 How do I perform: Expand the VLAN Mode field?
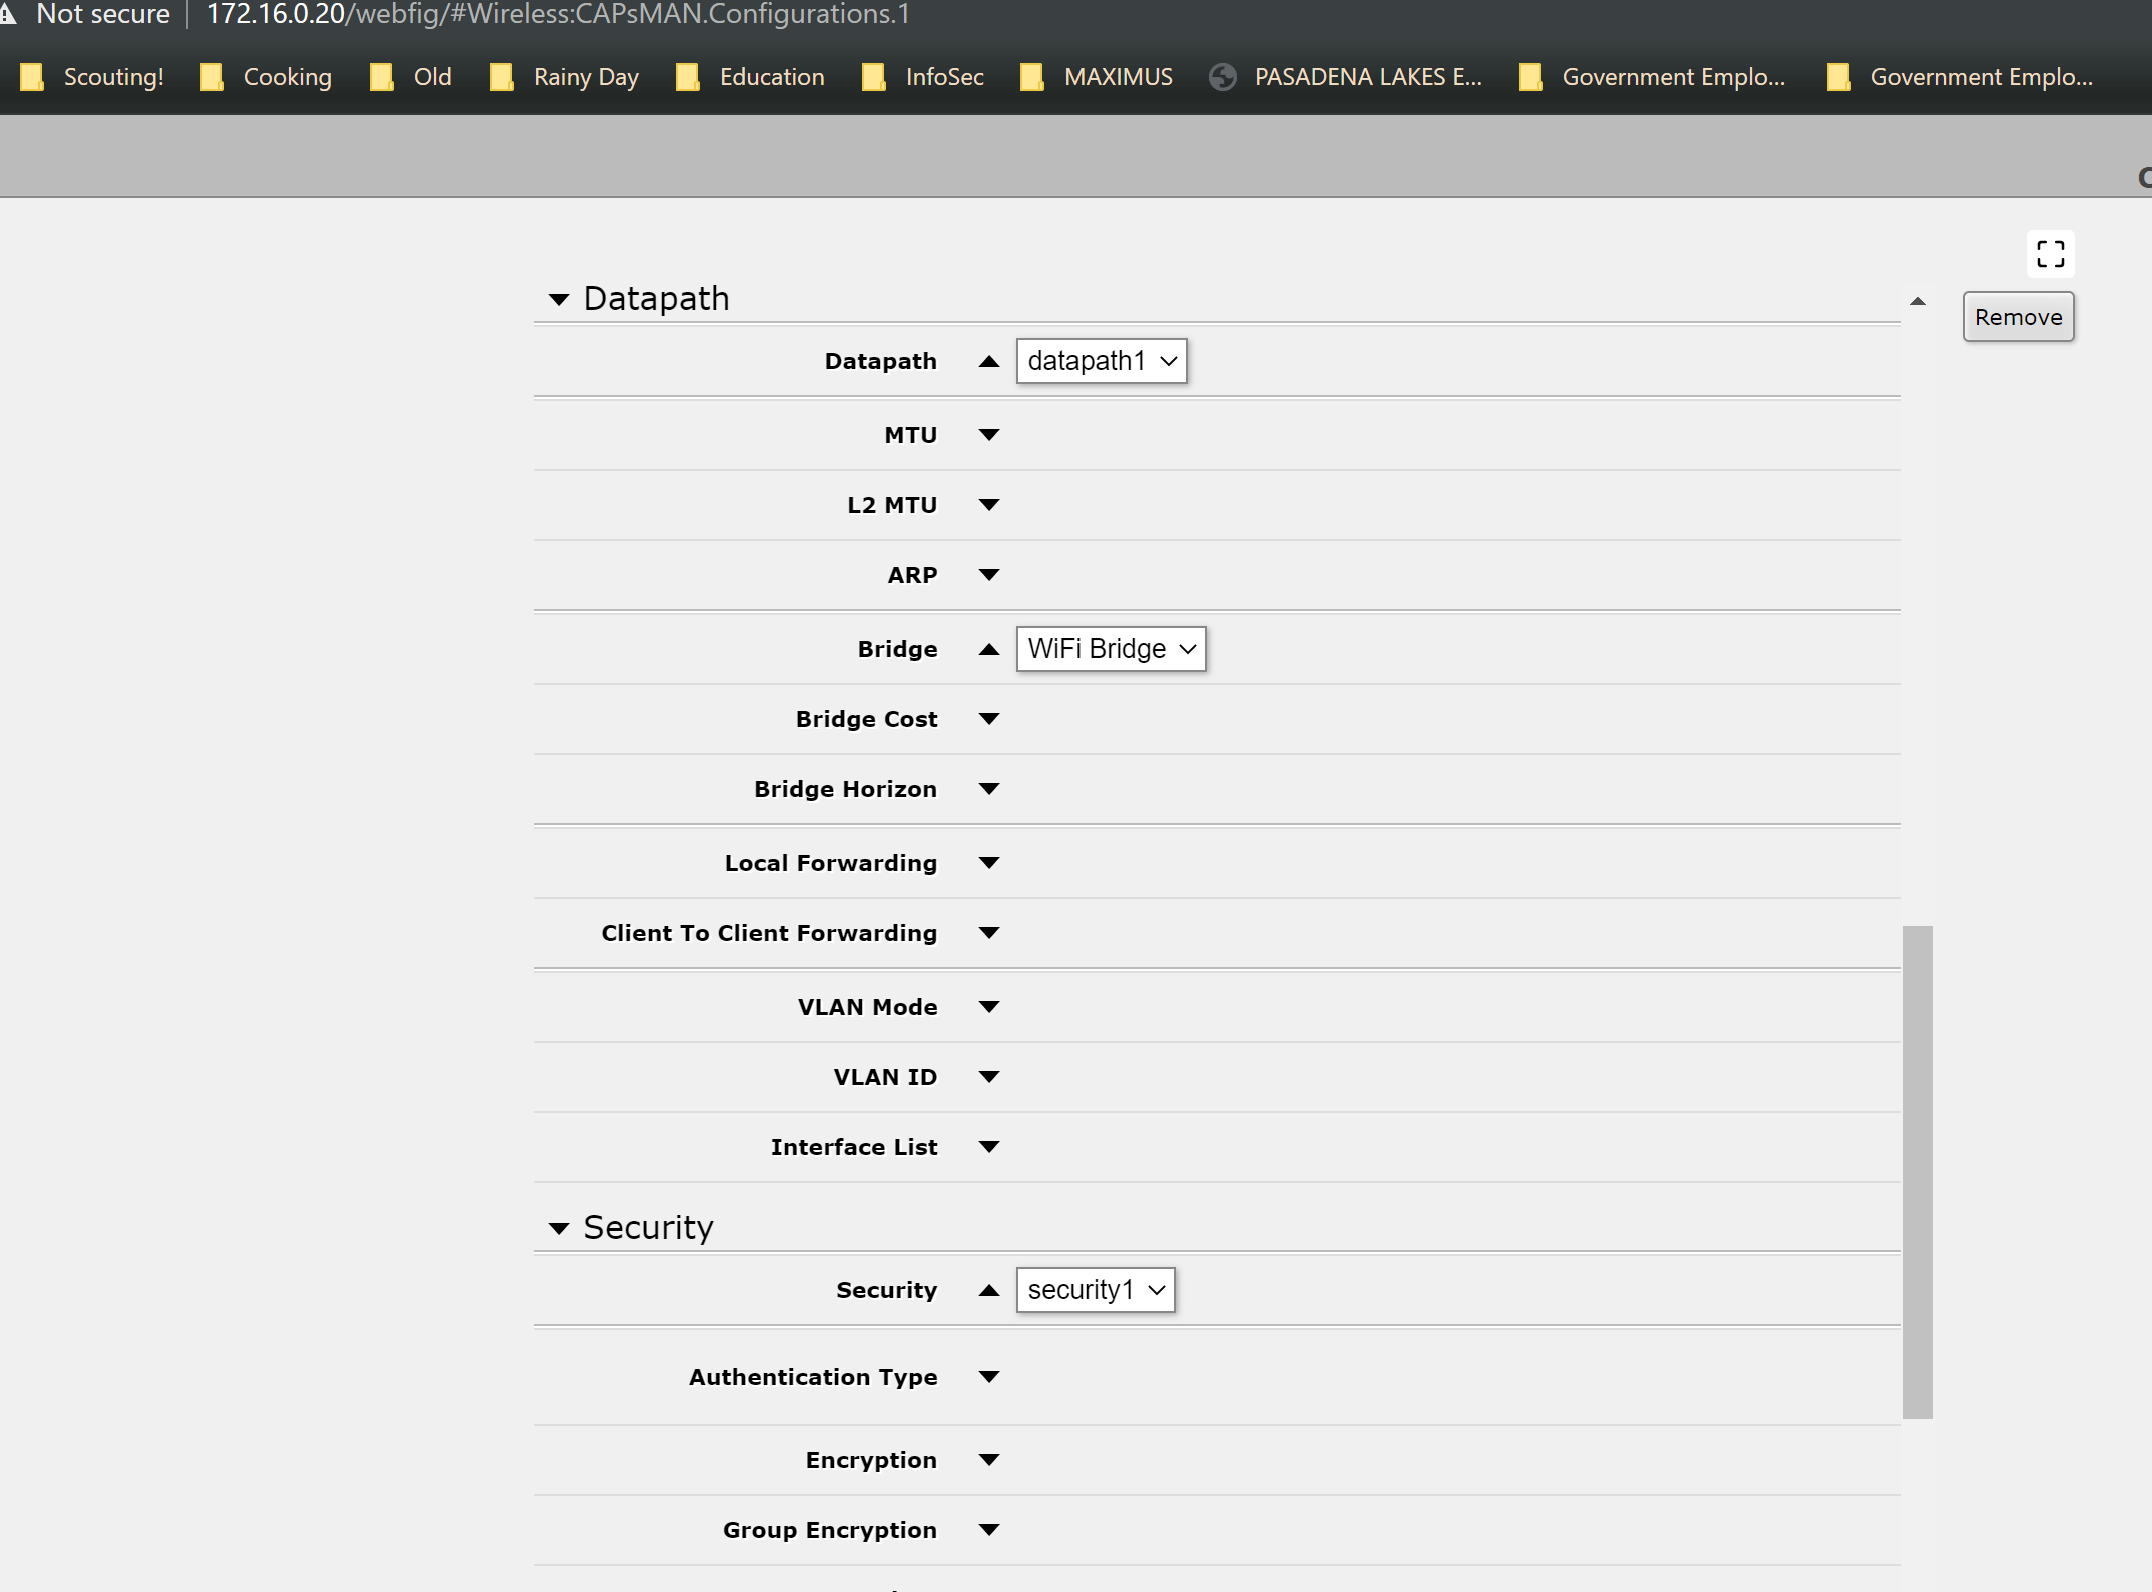tap(988, 1007)
